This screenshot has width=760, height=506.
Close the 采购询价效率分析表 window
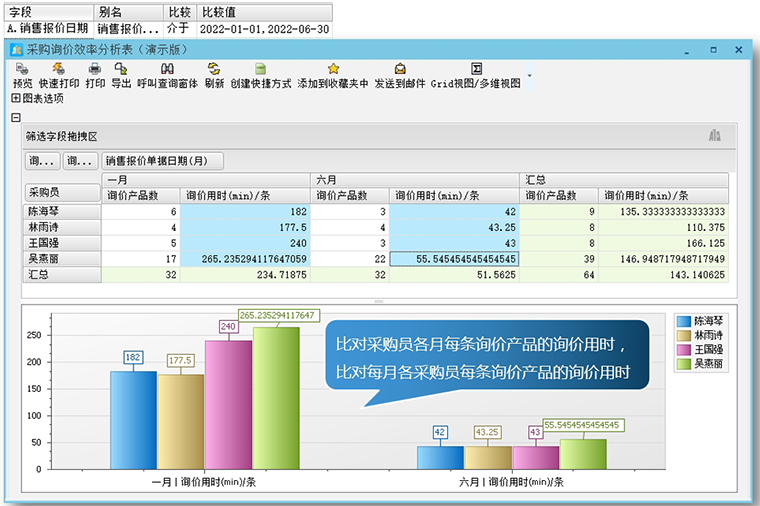pyautogui.click(x=739, y=50)
